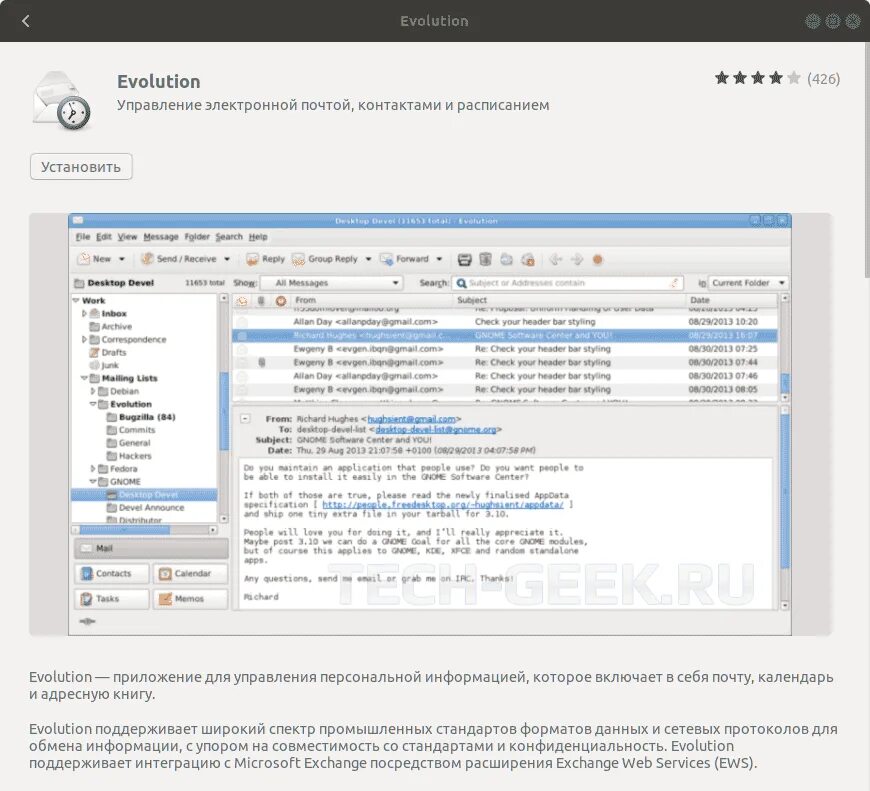Viewport: 870px width, 791px height.
Task: Collapse message headers with minus button
Action: point(245,419)
